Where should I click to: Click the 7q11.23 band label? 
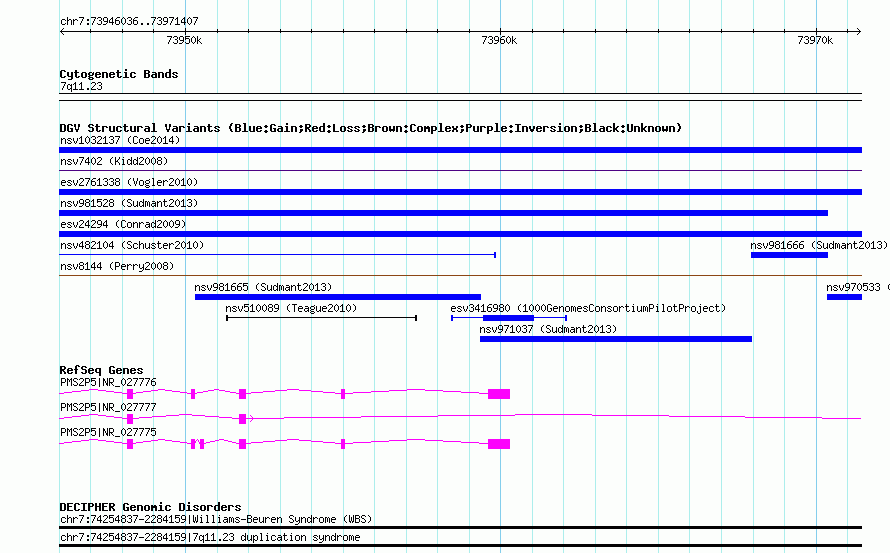click(81, 86)
